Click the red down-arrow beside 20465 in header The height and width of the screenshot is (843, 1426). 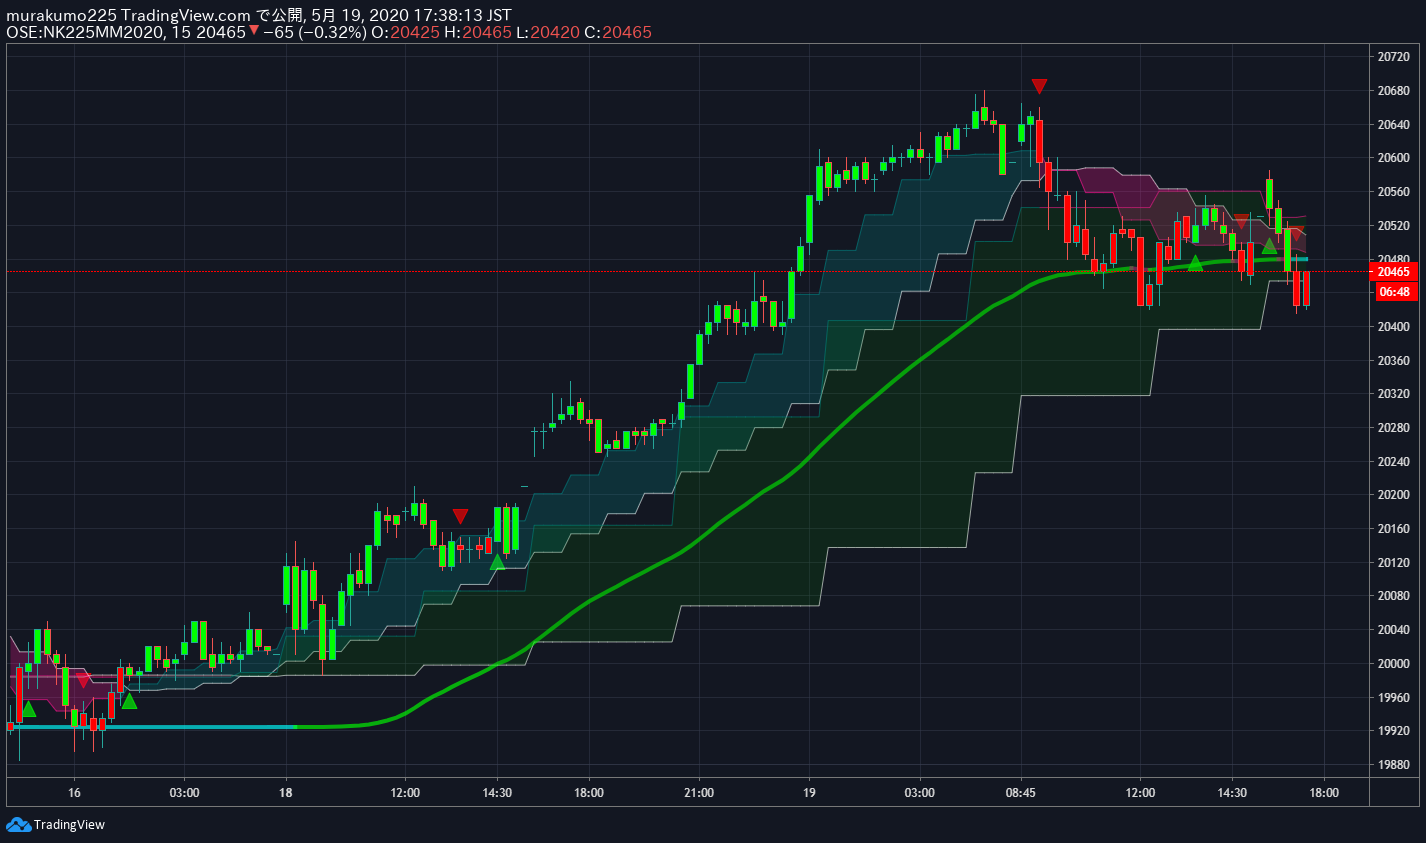click(254, 31)
